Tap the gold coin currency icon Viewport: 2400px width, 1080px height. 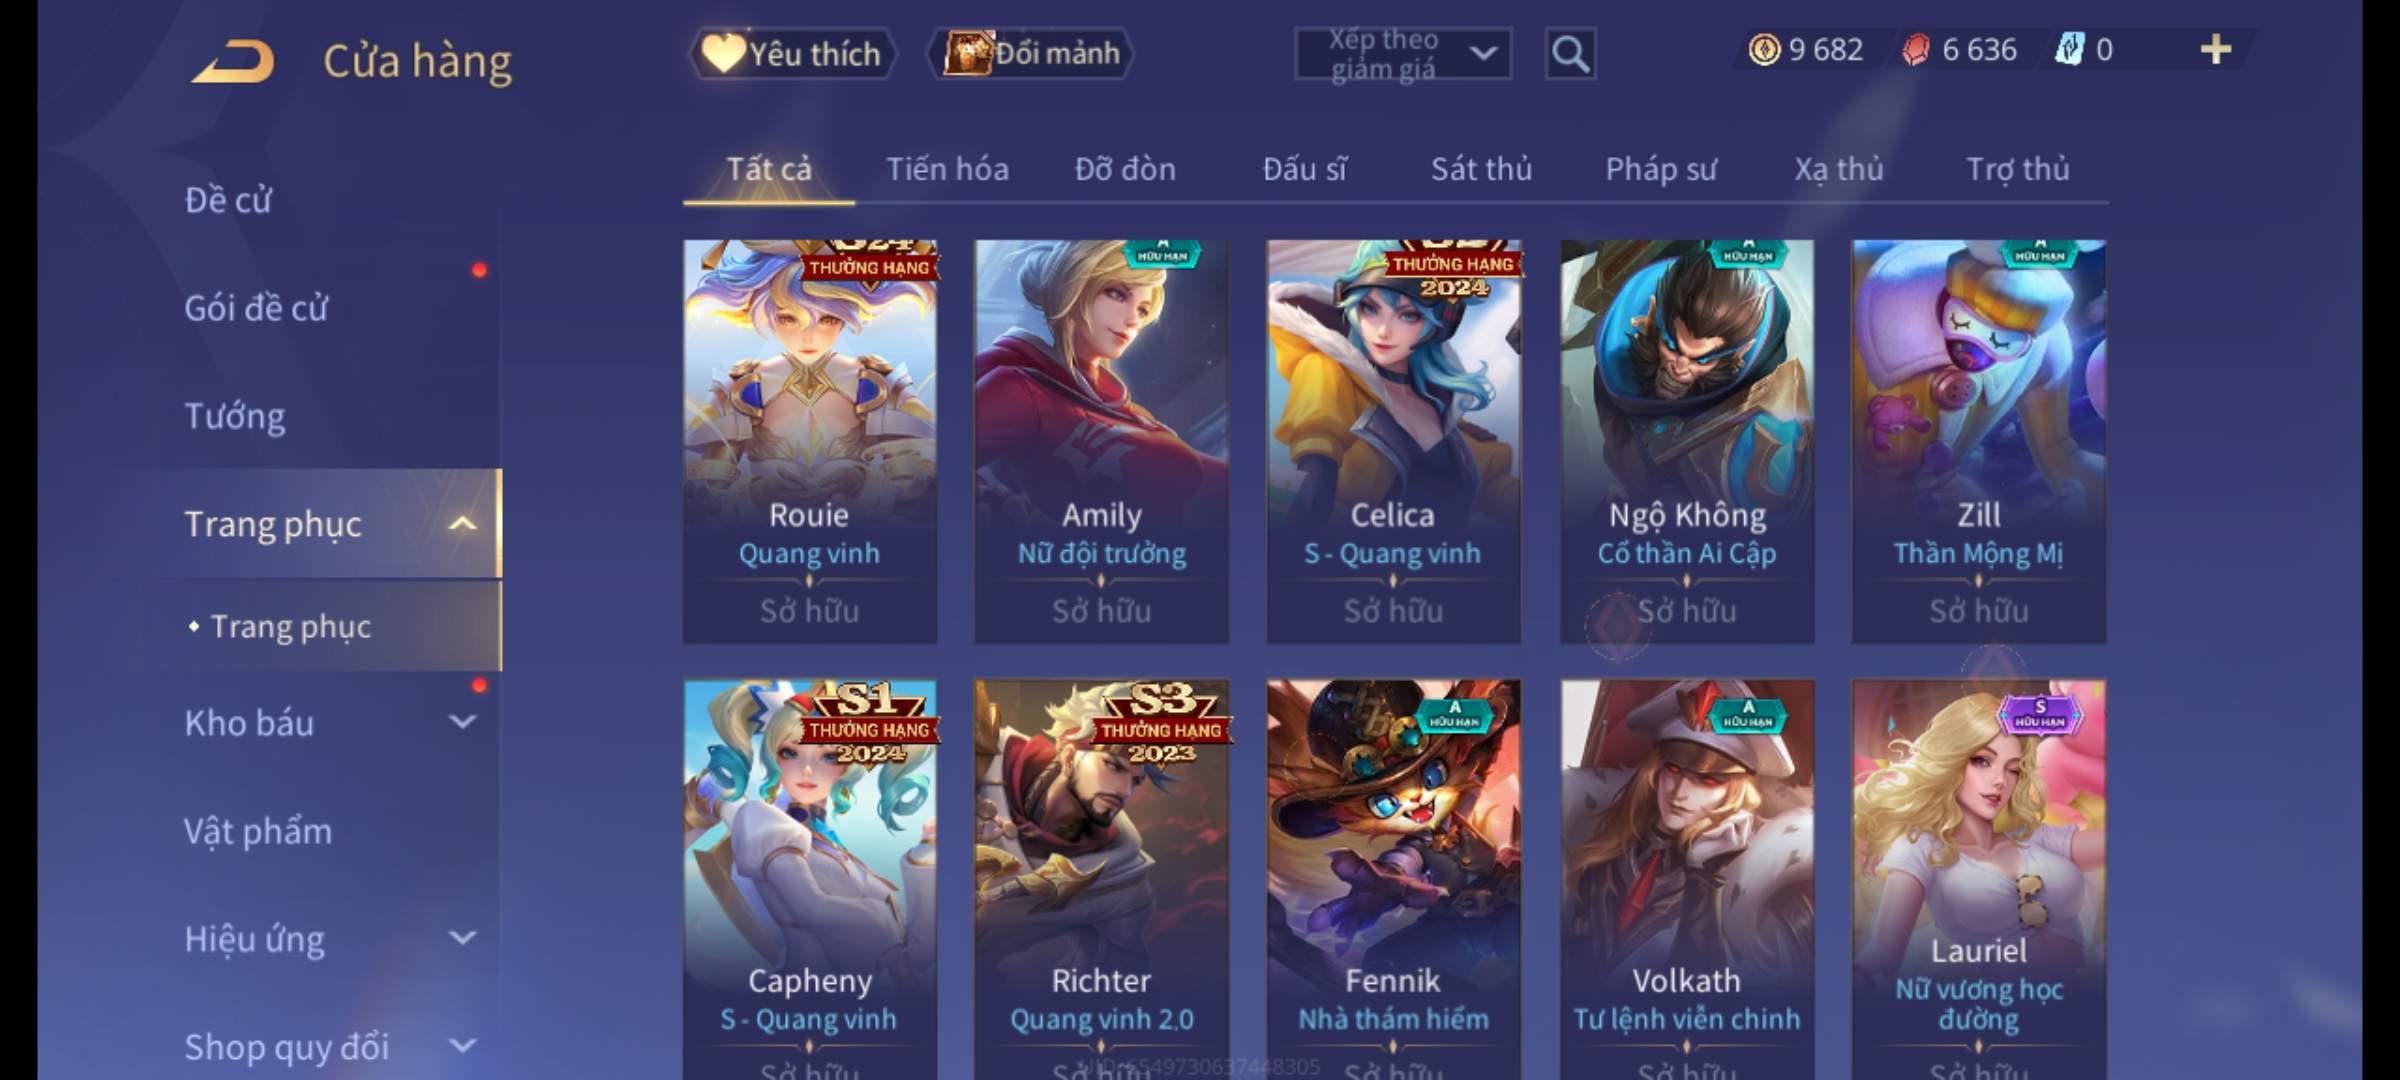pyautogui.click(x=1764, y=49)
